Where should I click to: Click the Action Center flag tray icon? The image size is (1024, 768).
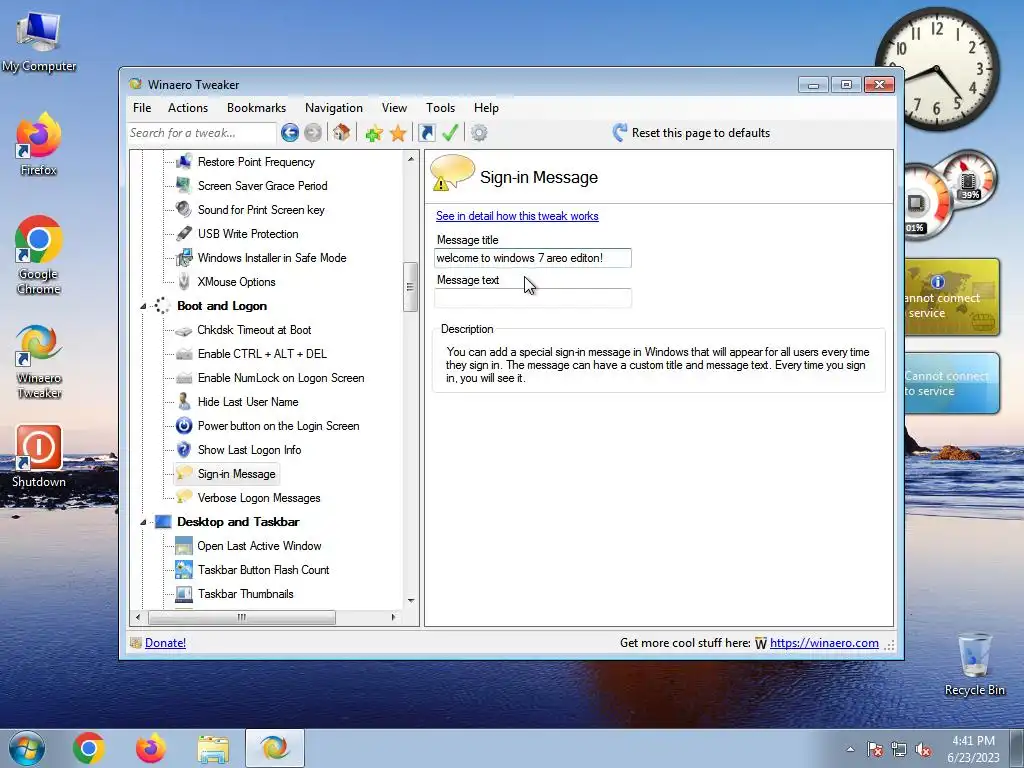875,750
